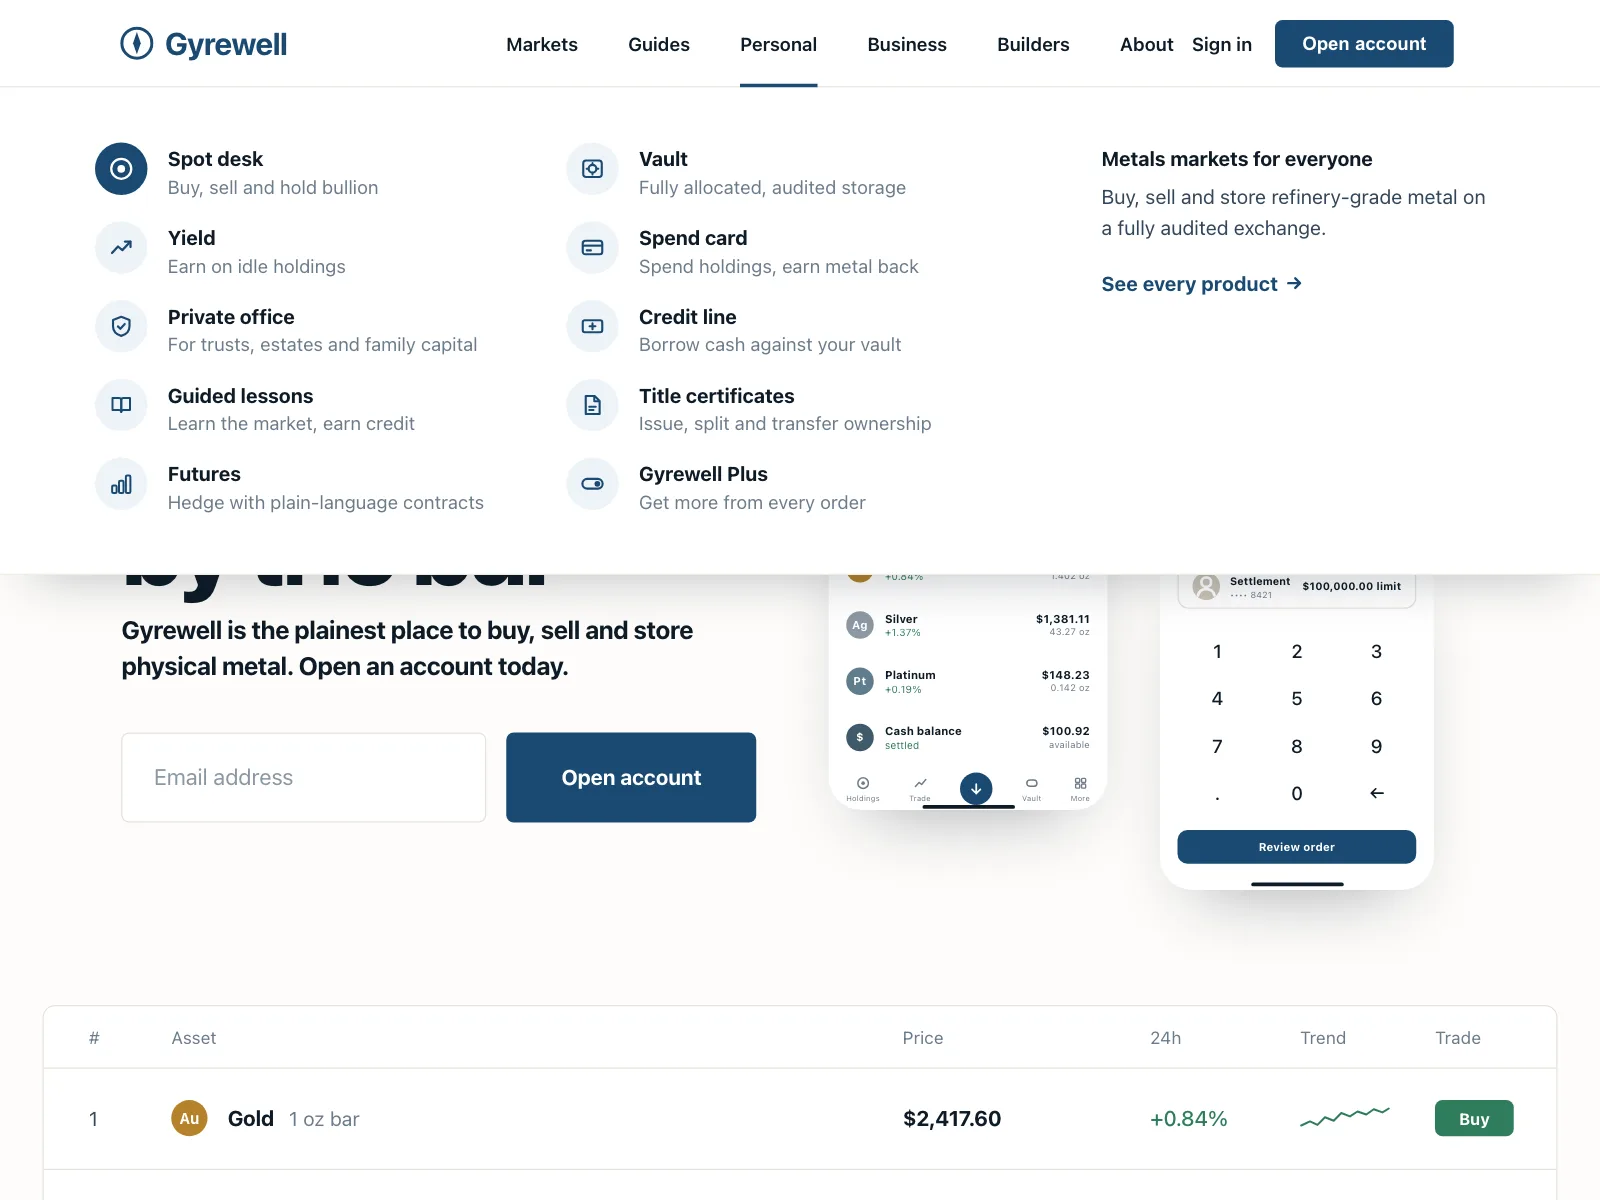Click the Au gold asset badge
Screen dimensions: 1600x1200
(x=189, y=1118)
